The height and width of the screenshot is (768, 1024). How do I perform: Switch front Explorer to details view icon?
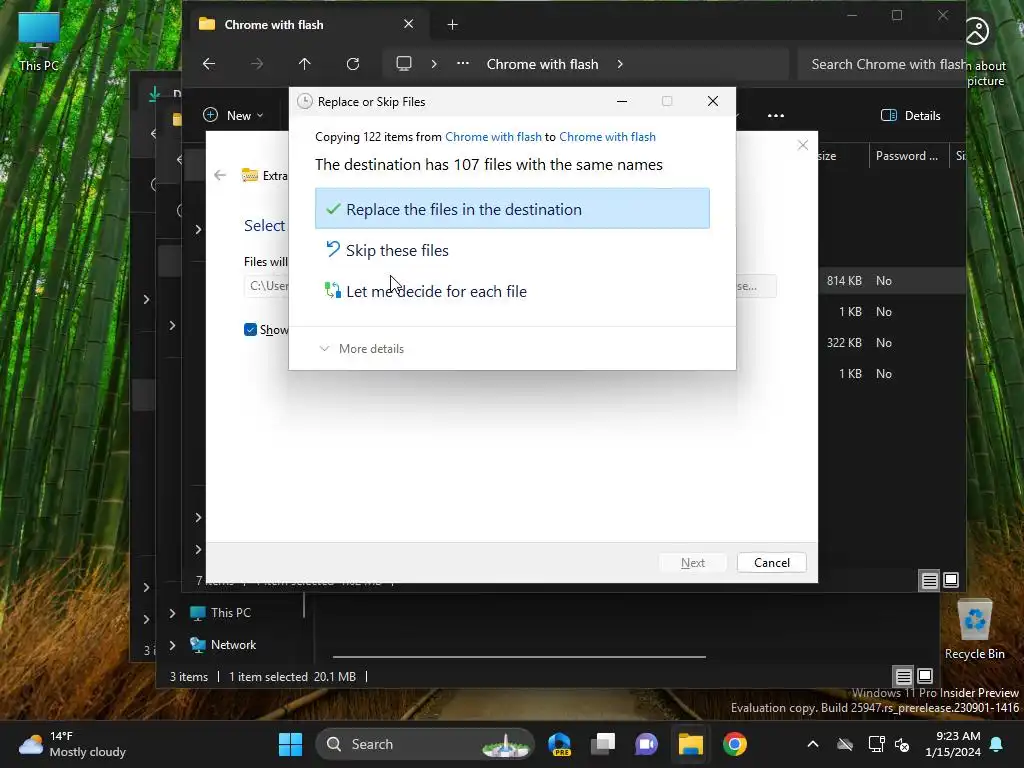tap(929, 581)
